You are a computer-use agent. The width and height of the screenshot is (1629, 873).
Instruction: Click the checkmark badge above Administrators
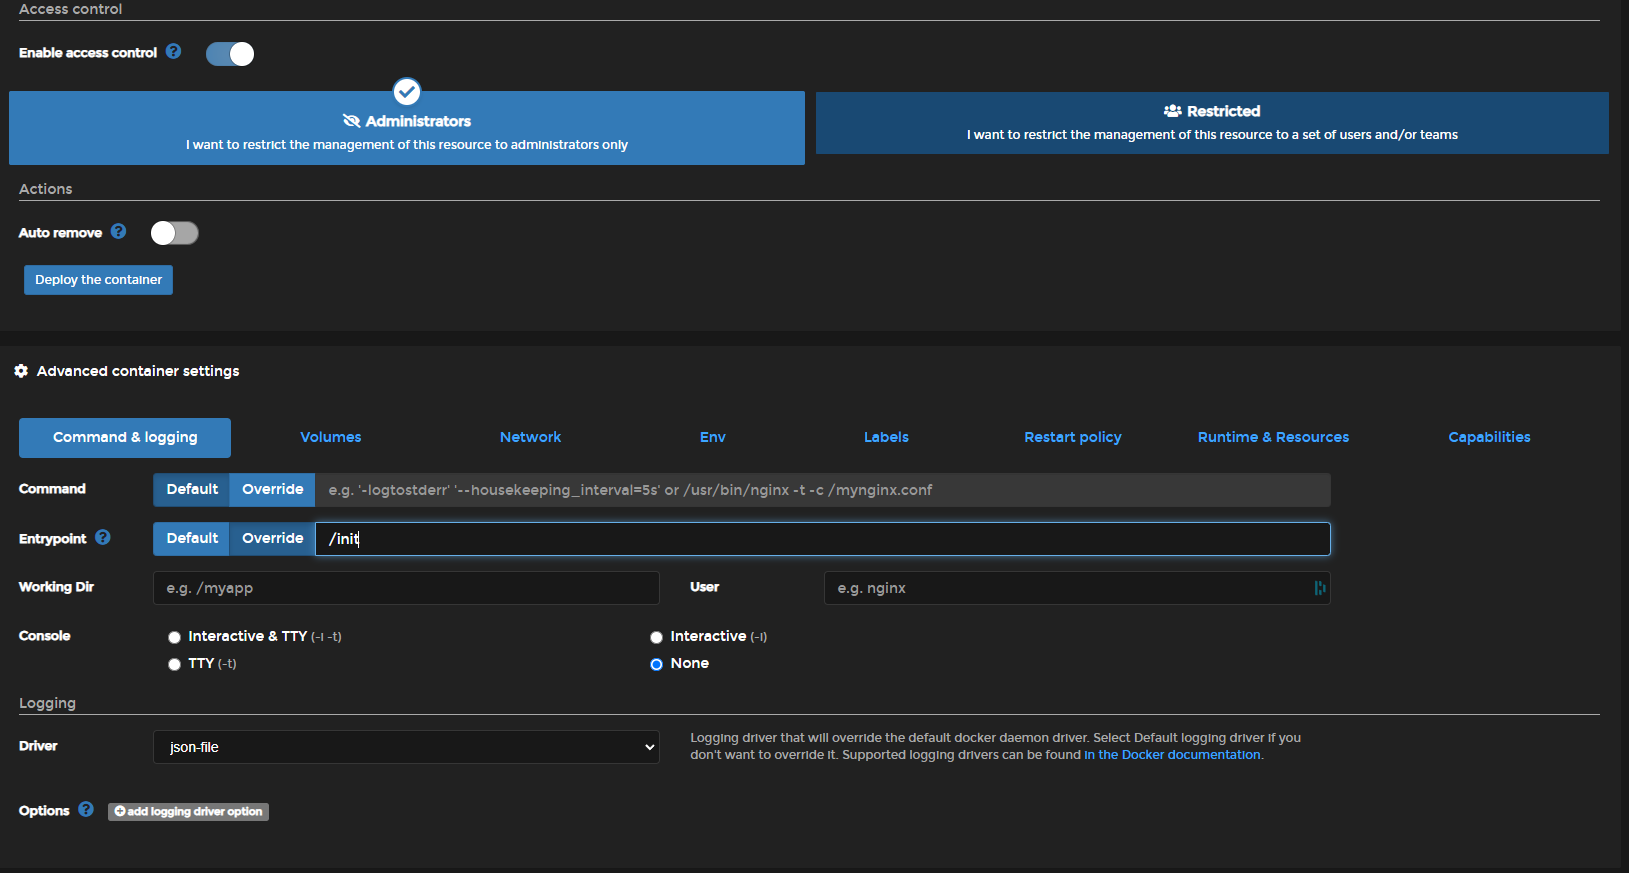click(407, 92)
